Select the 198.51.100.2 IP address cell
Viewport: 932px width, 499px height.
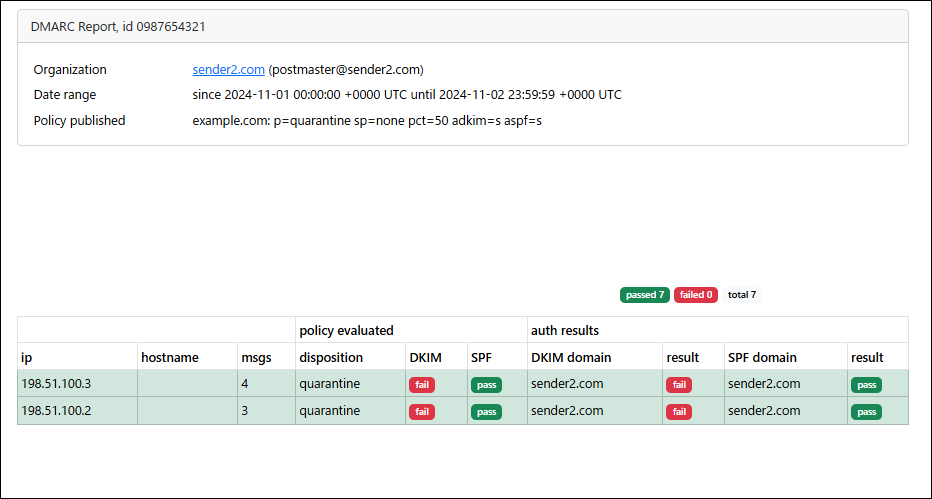77,411
